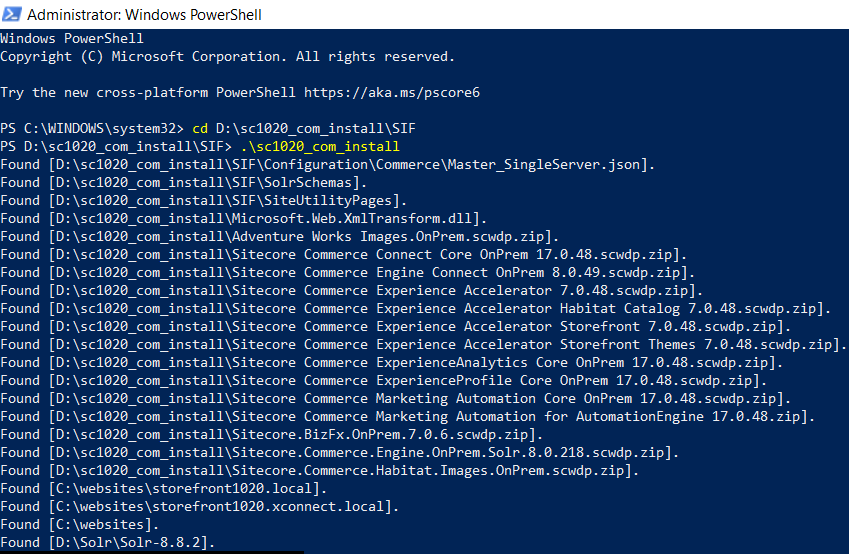
Task: Click the Accelerator Storefront Themes line
Action: [424, 344]
